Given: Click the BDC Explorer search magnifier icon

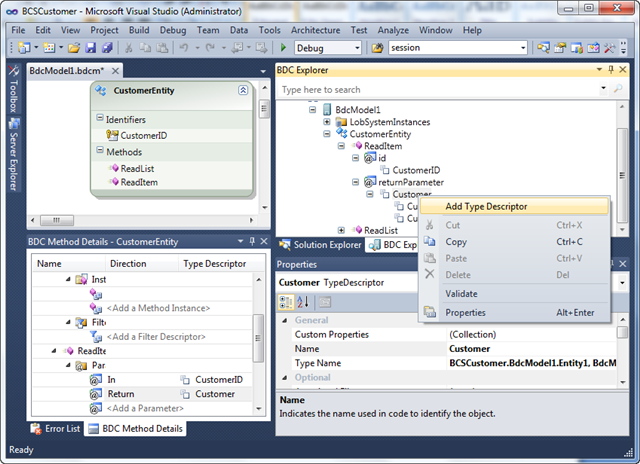Looking at the screenshot, I should pos(618,89).
